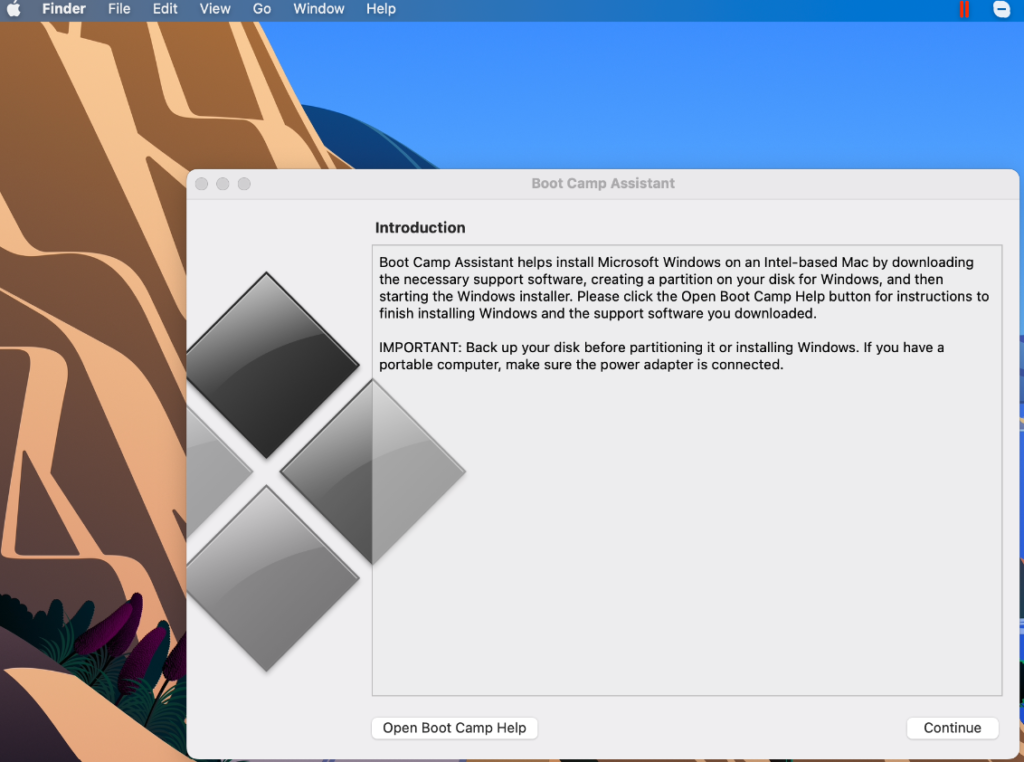This screenshot has height=762, width=1024.
Task: Open the View menu
Action: 215,9
